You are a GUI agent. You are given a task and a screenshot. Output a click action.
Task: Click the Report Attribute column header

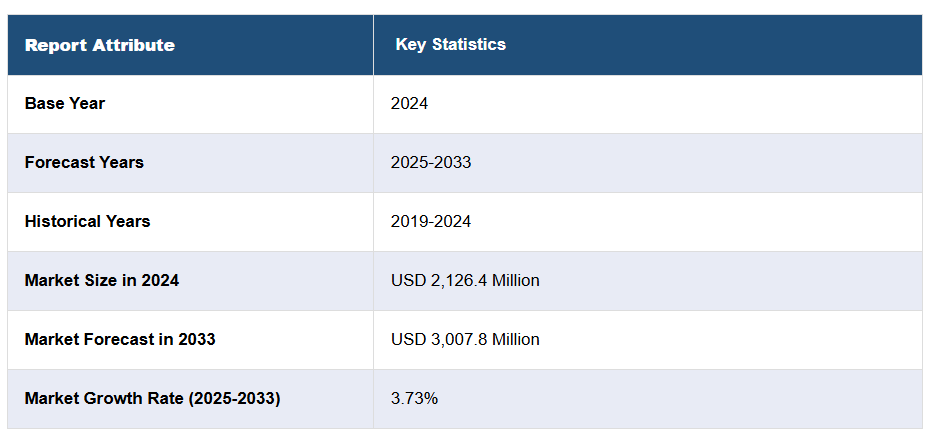click(x=99, y=45)
